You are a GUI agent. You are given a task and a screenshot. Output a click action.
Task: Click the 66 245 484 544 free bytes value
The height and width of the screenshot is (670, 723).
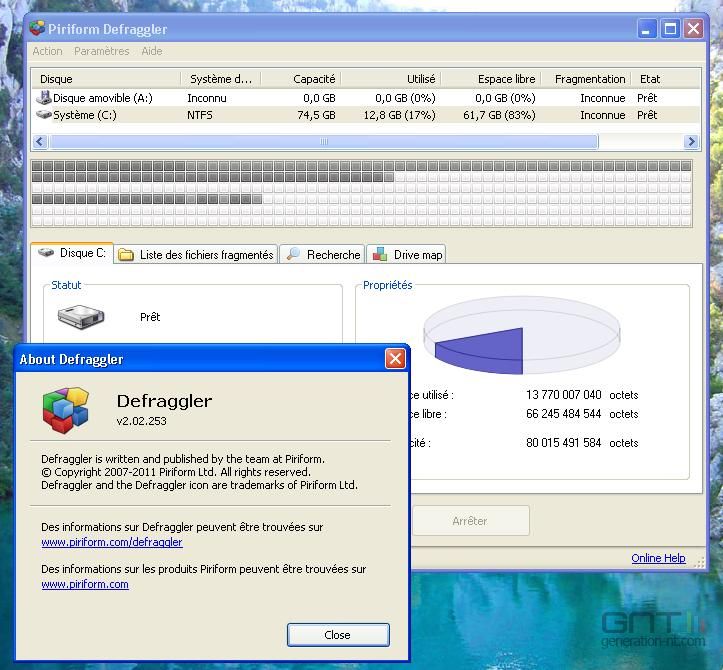pos(563,414)
